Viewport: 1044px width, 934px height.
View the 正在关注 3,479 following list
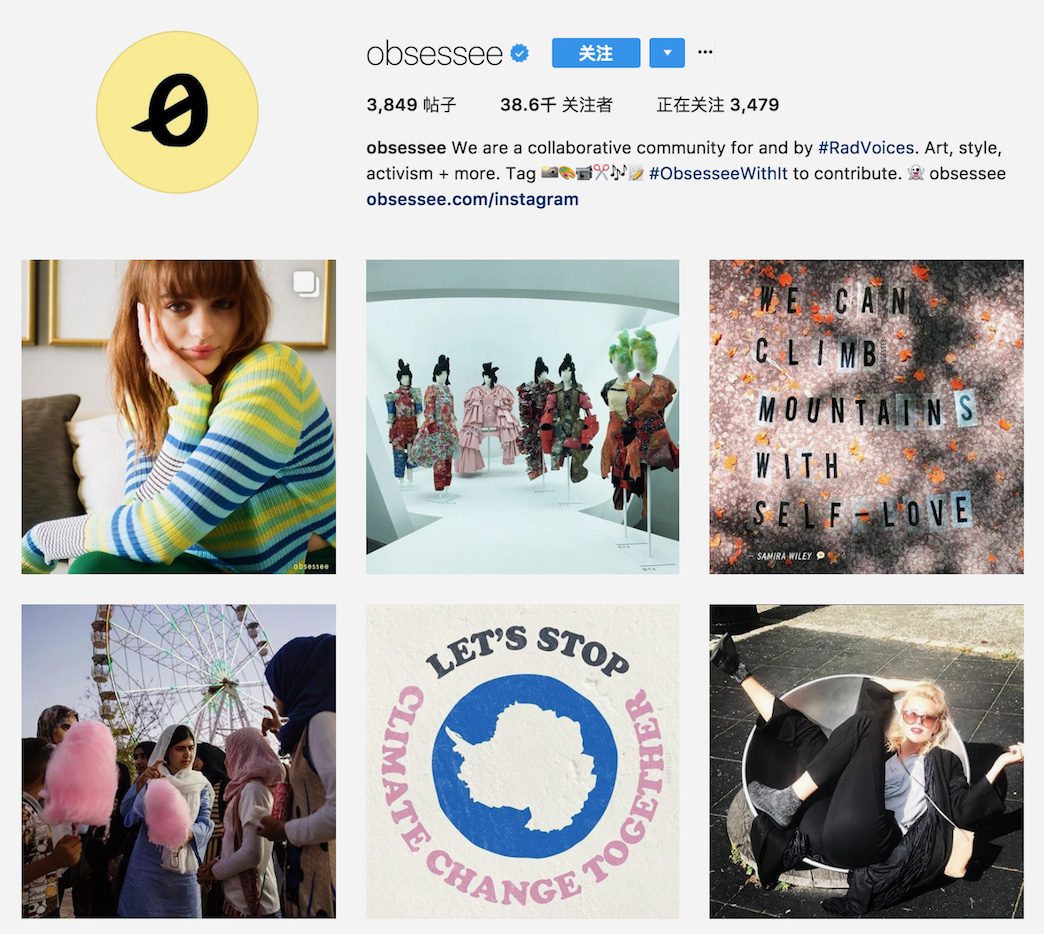(x=718, y=105)
